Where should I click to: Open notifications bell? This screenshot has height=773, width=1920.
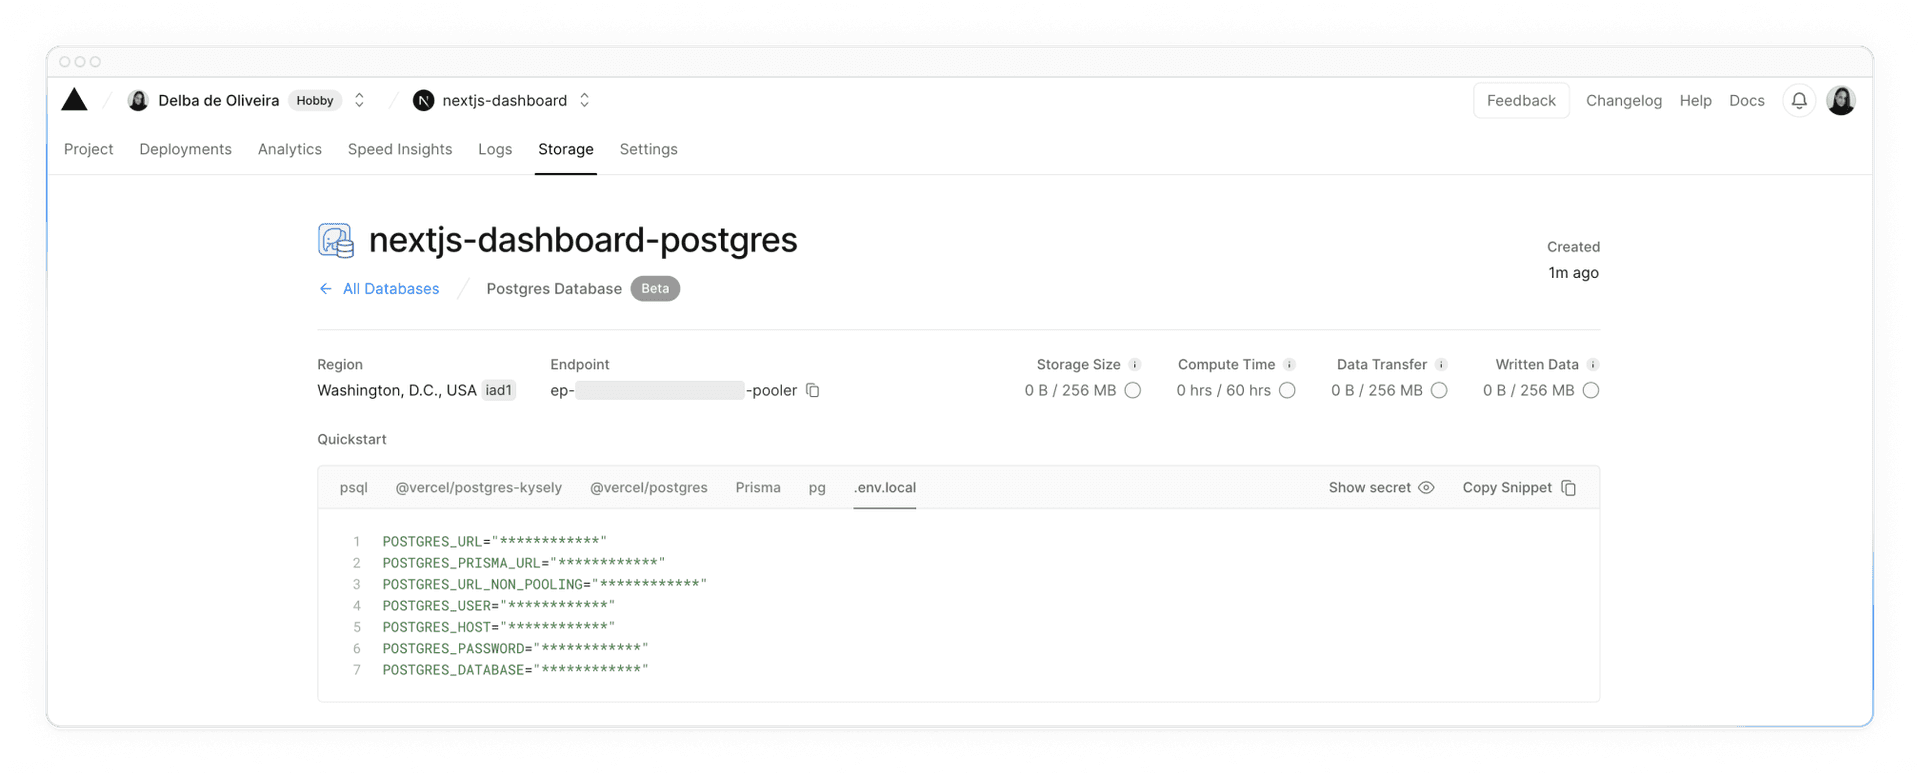pos(1799,100)
